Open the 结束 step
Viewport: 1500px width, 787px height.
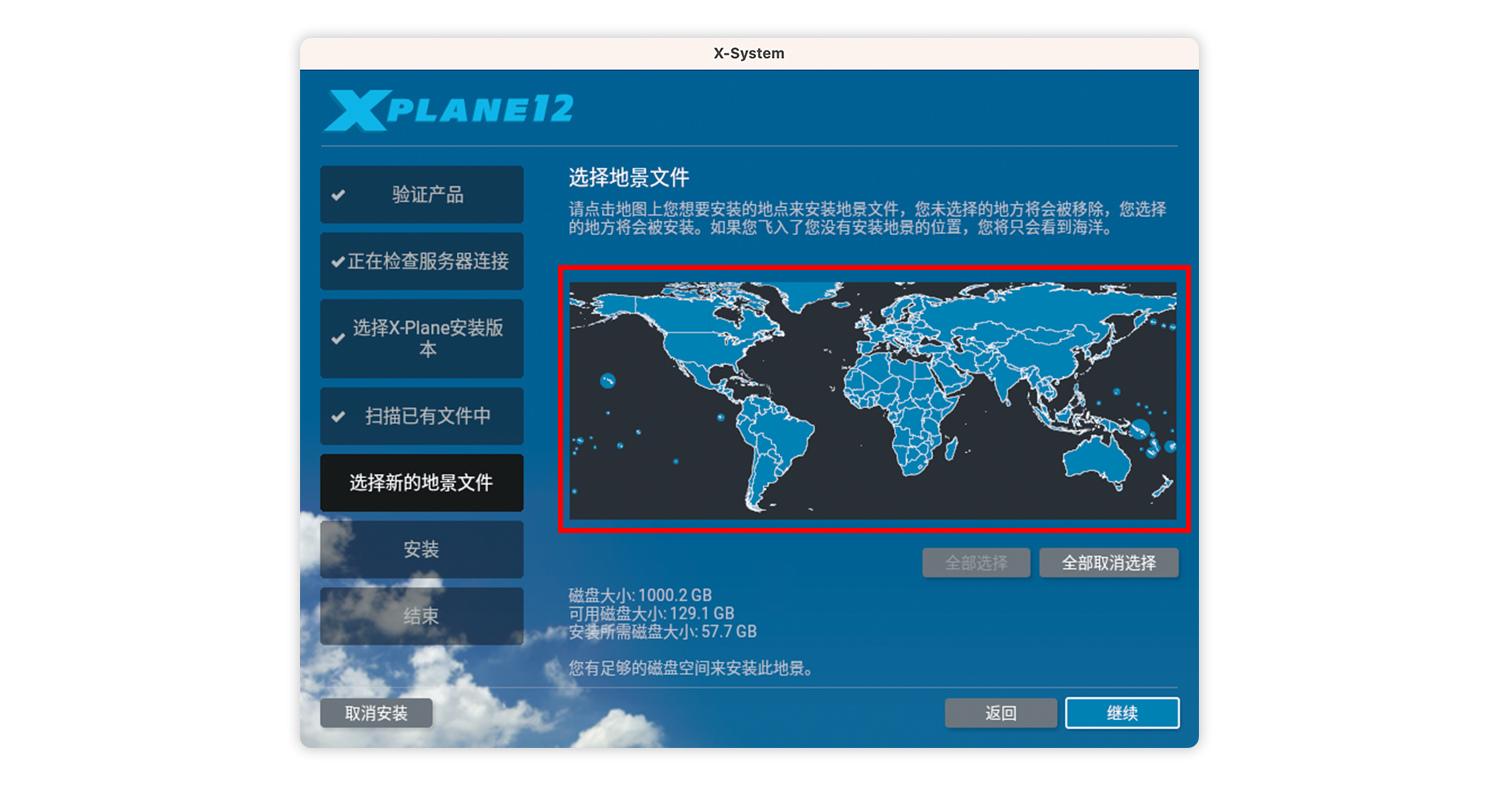(x=422, y=616)
